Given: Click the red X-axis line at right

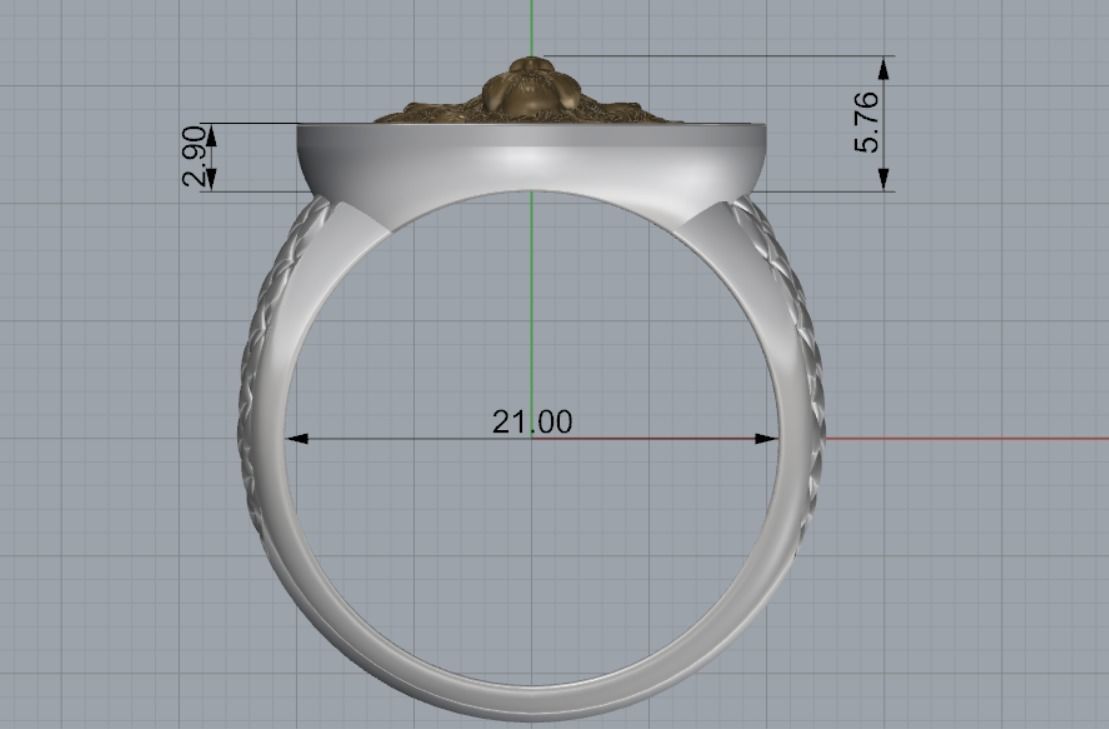Looking at the screenshot, I should (x=967, y=438).
